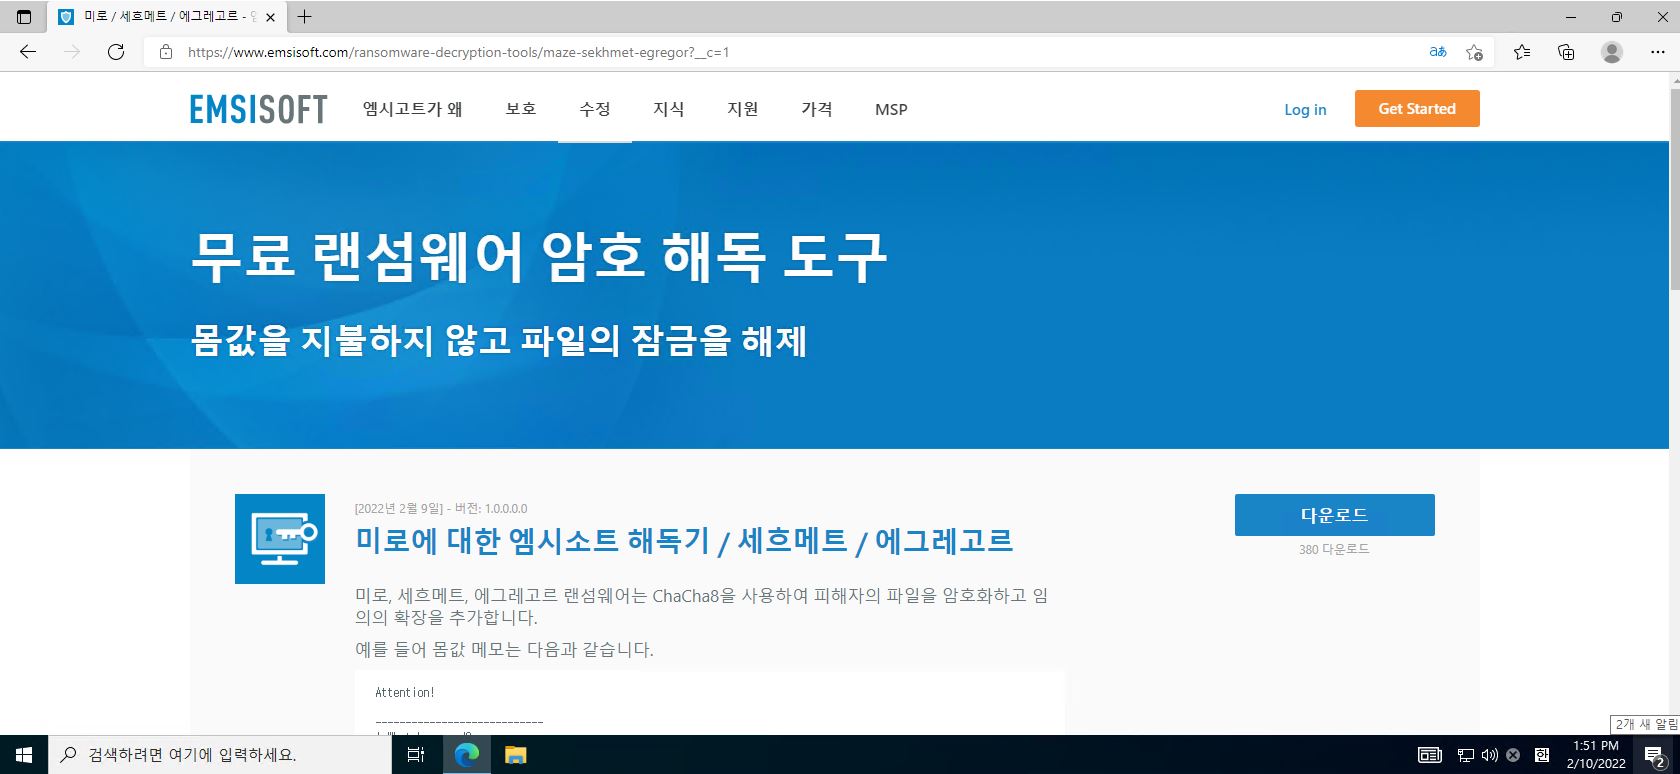Reload the current page
The width and height of the screenshot is (1680, 774).
[x=116, y=52]
